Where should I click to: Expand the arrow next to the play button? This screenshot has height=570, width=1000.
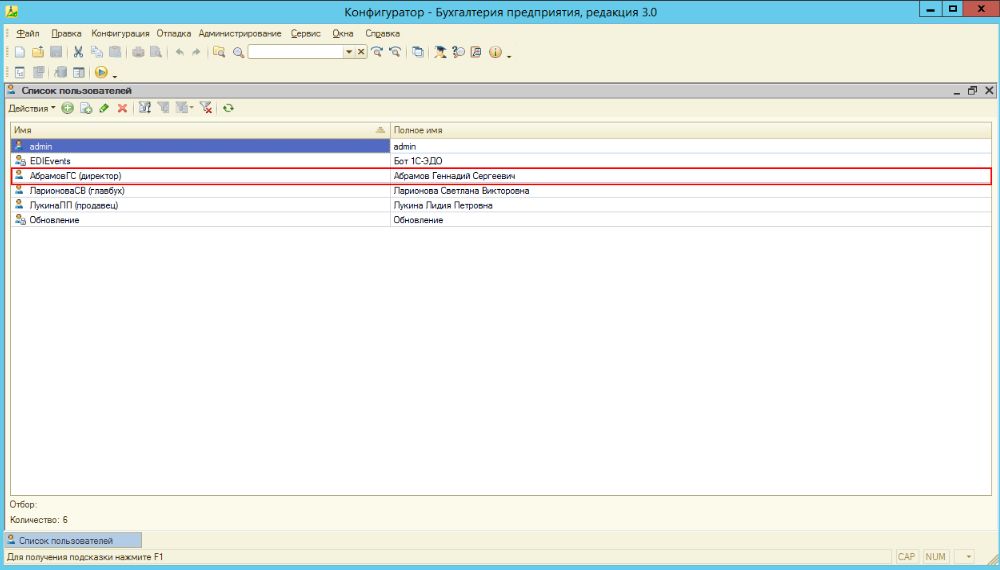(115, 75)
